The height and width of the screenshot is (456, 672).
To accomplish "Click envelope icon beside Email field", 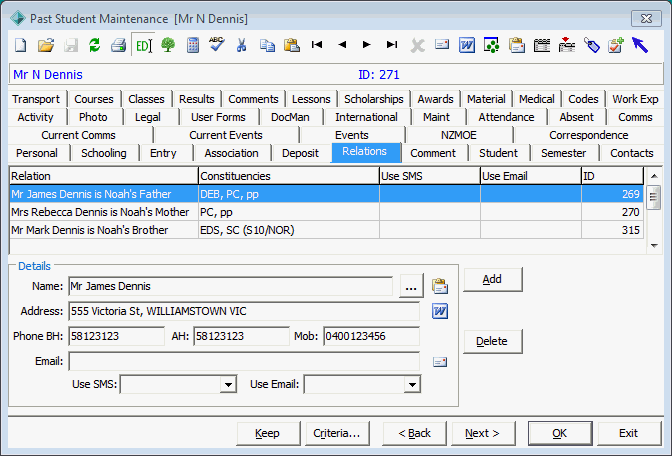I will (440, 362).
